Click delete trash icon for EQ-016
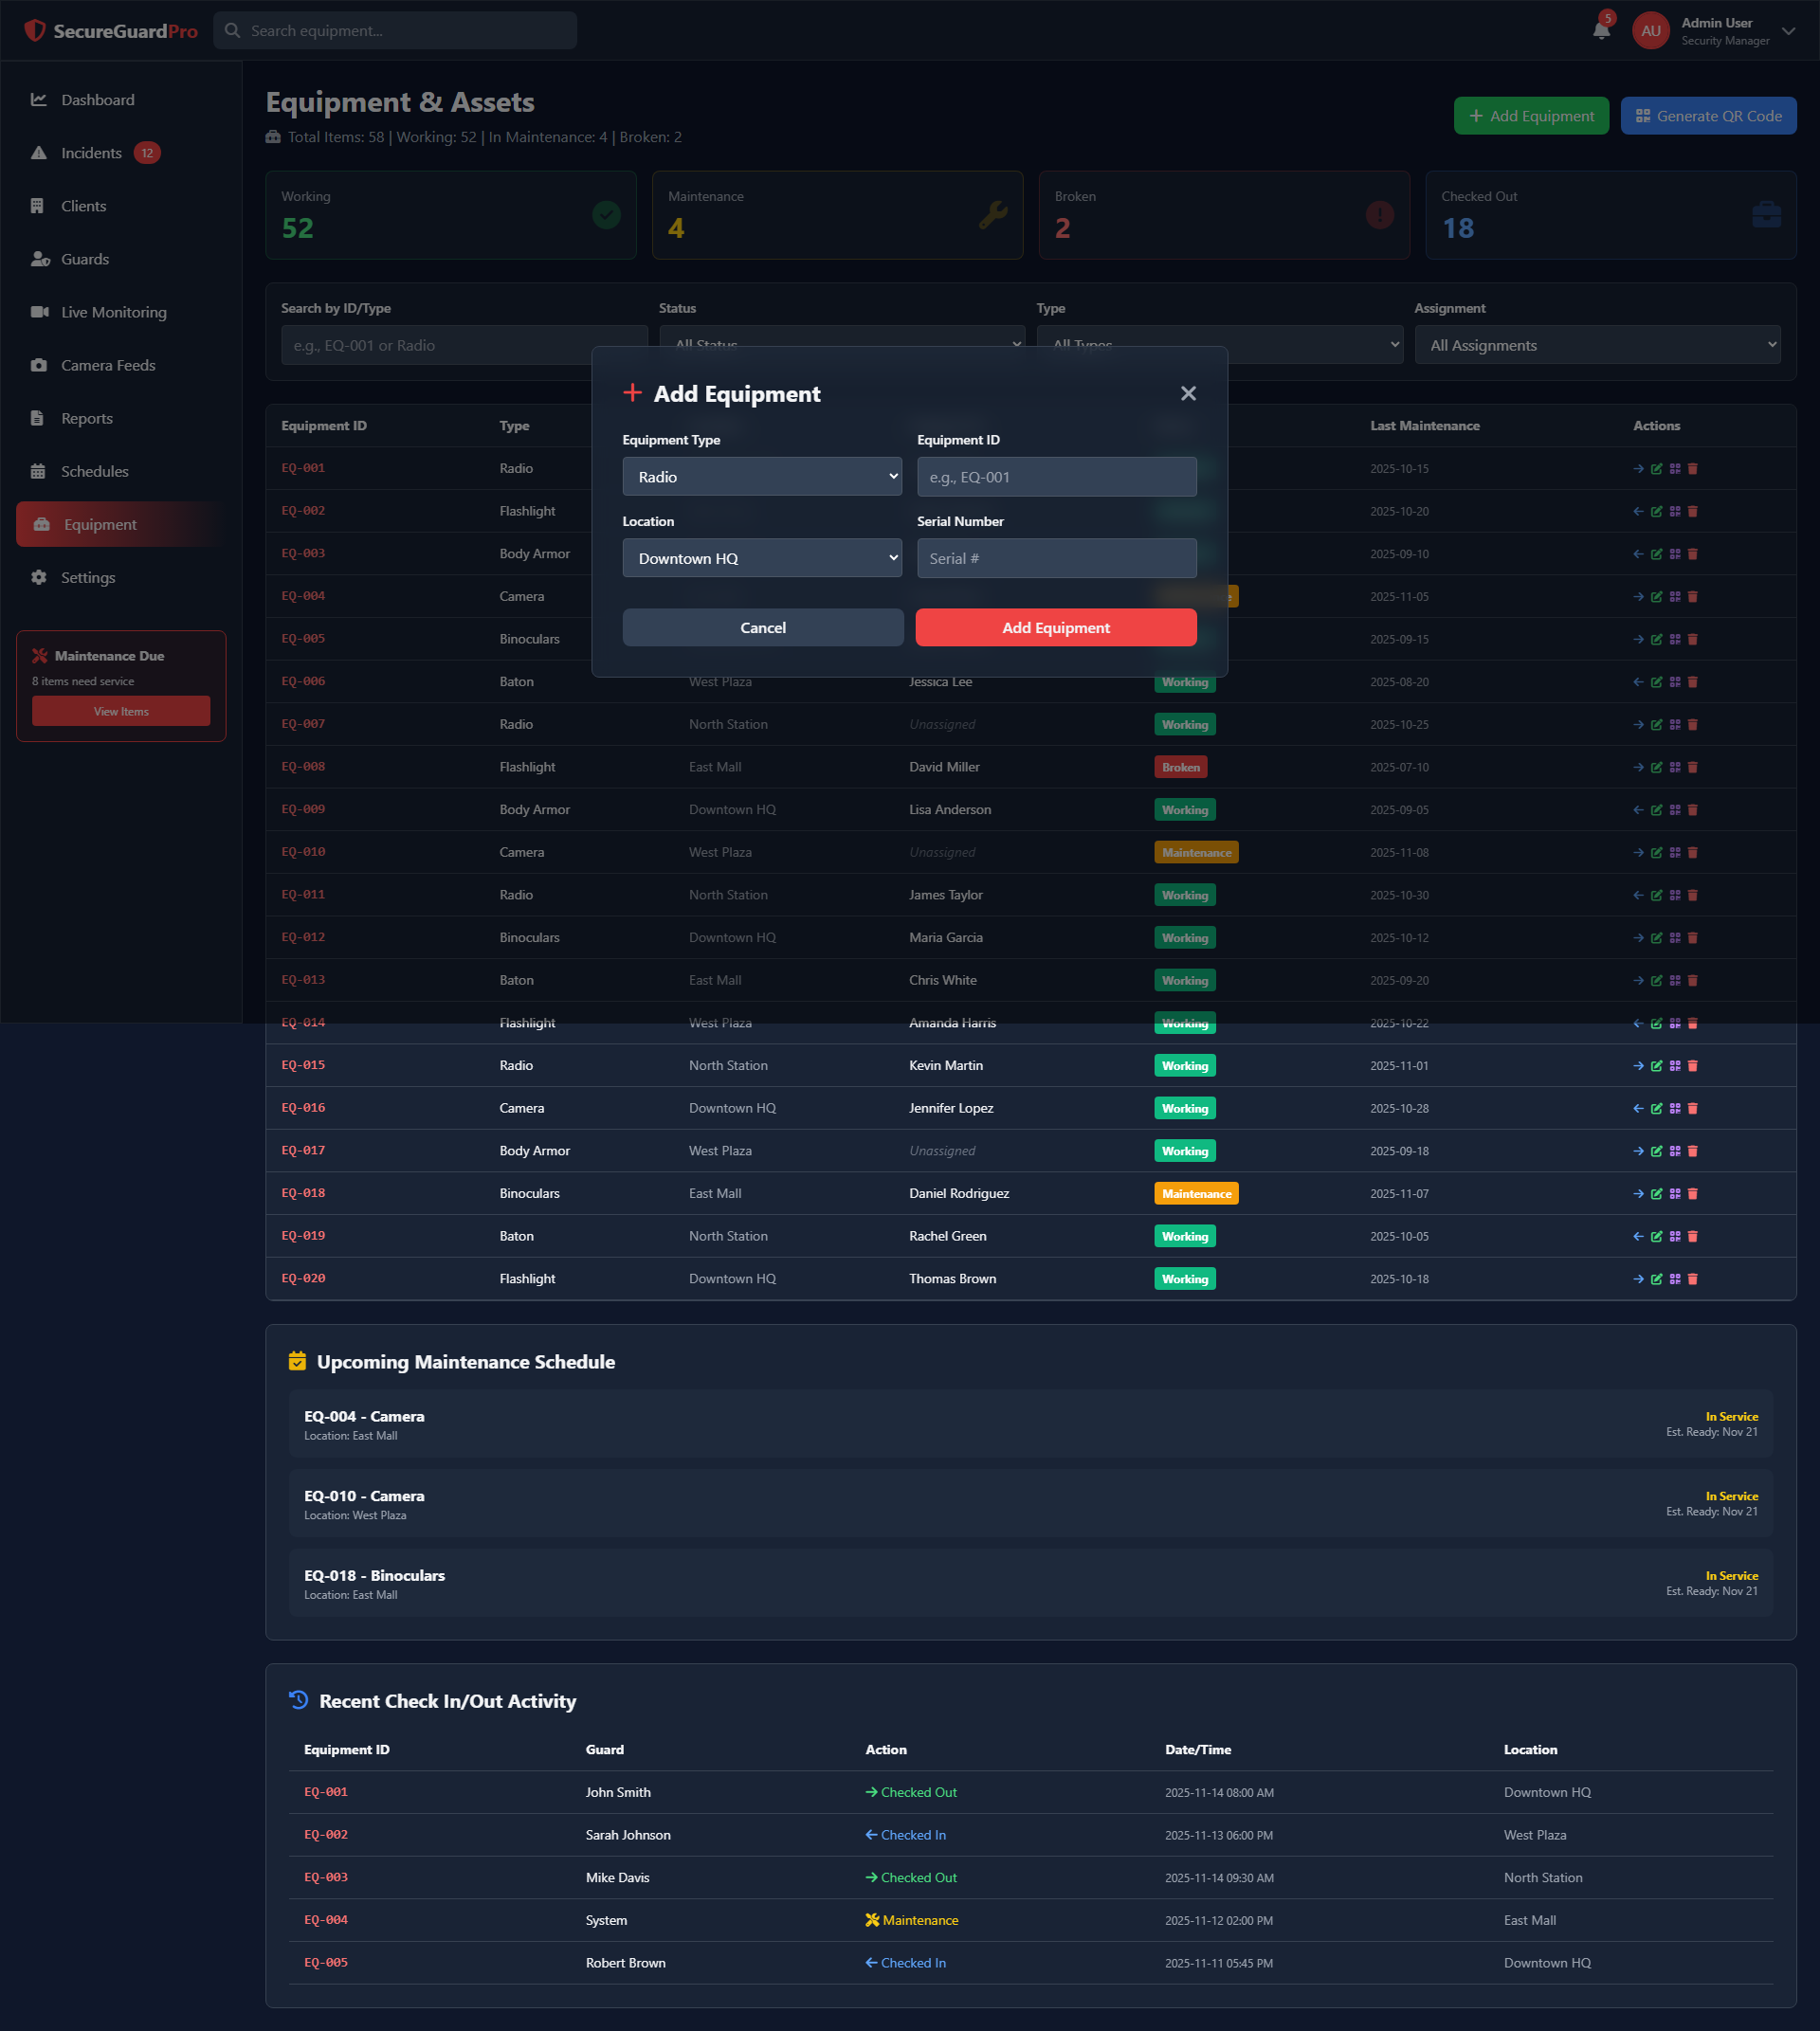1820x2031 pixels. click(1692, 1108)
